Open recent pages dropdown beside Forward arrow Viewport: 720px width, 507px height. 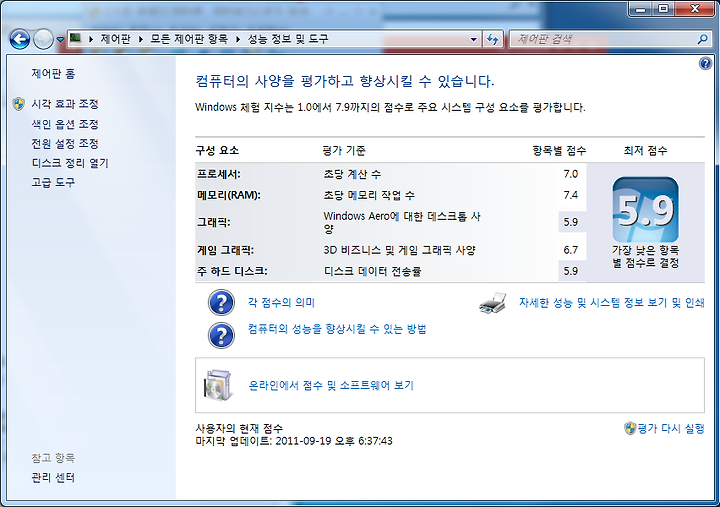(60, 40)
